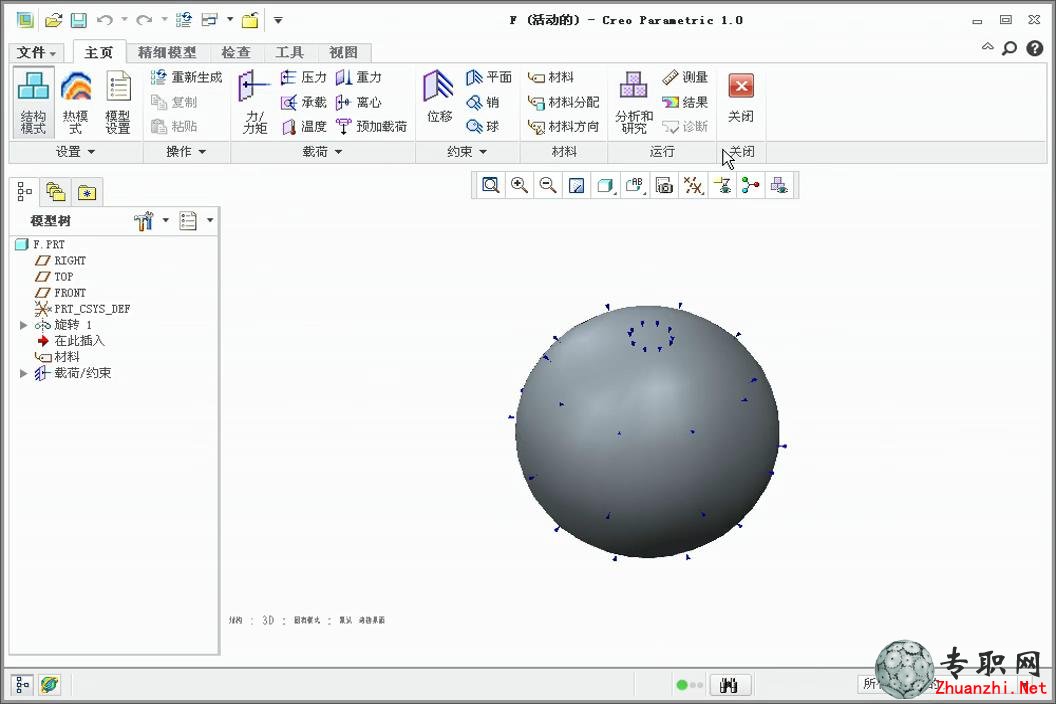Click the Measure (测量) tool
Screen dimensions: 1056x704
tap(685, 77)
